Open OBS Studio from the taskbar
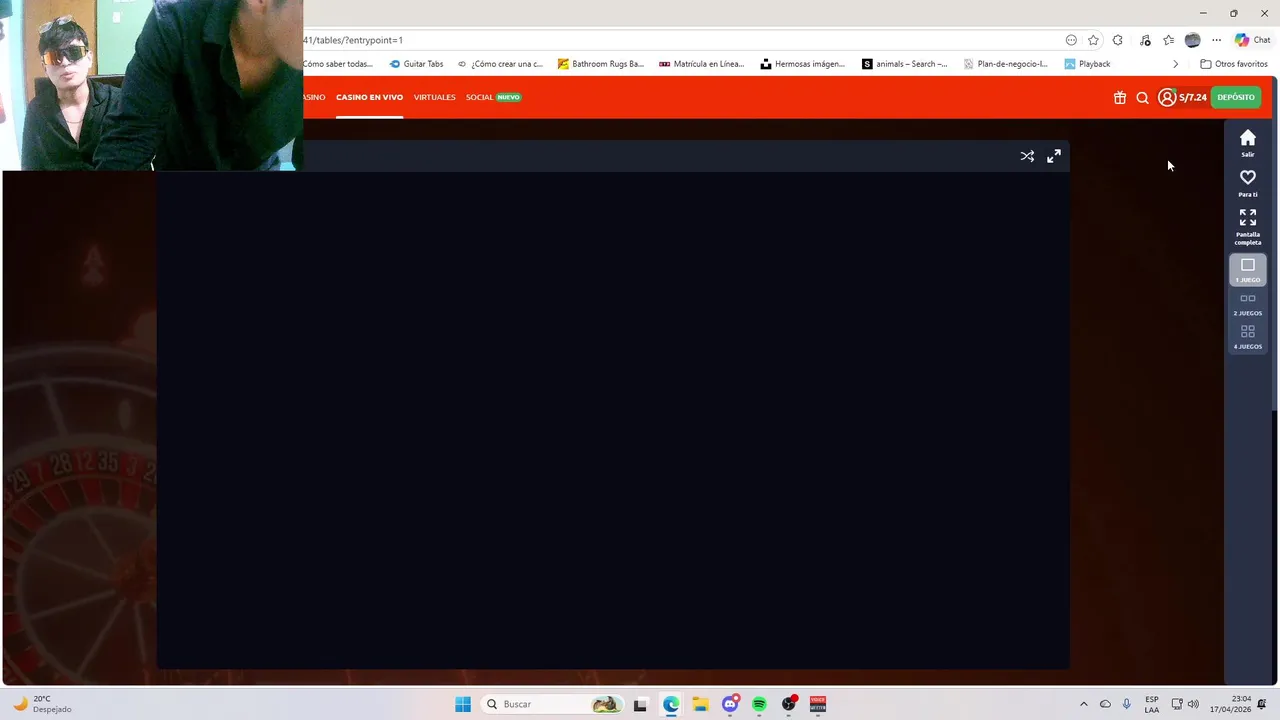1280x720 pixels. tap(789, 704)
